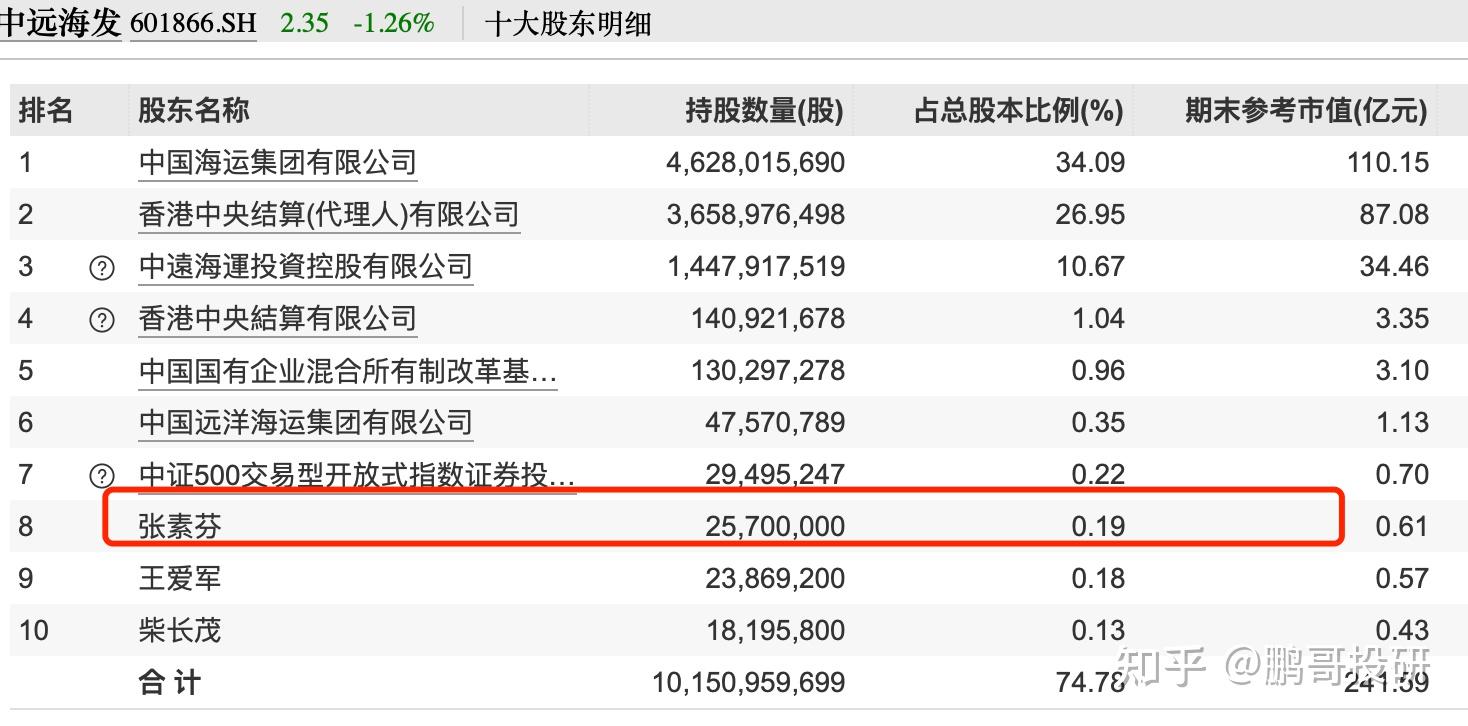Click share count 140,921,678
Screen dimensions: 1468x726
[768, 319]
